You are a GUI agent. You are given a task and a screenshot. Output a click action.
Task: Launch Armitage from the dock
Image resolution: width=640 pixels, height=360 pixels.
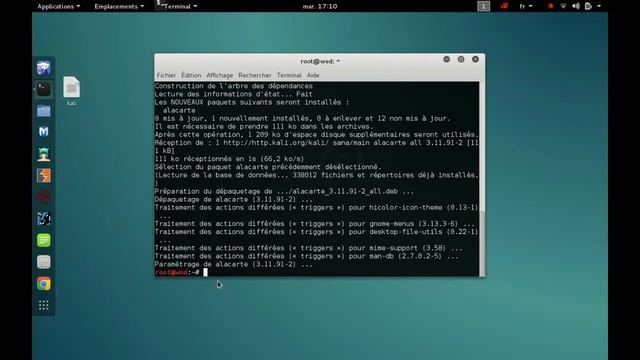pos(44,154)
